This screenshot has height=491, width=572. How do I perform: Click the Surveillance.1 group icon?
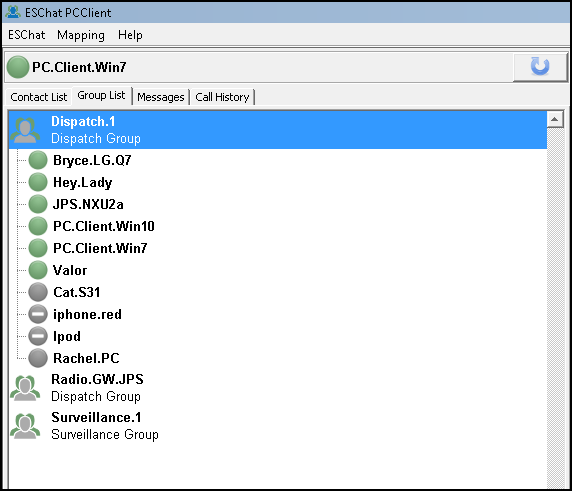coord(25,426)
